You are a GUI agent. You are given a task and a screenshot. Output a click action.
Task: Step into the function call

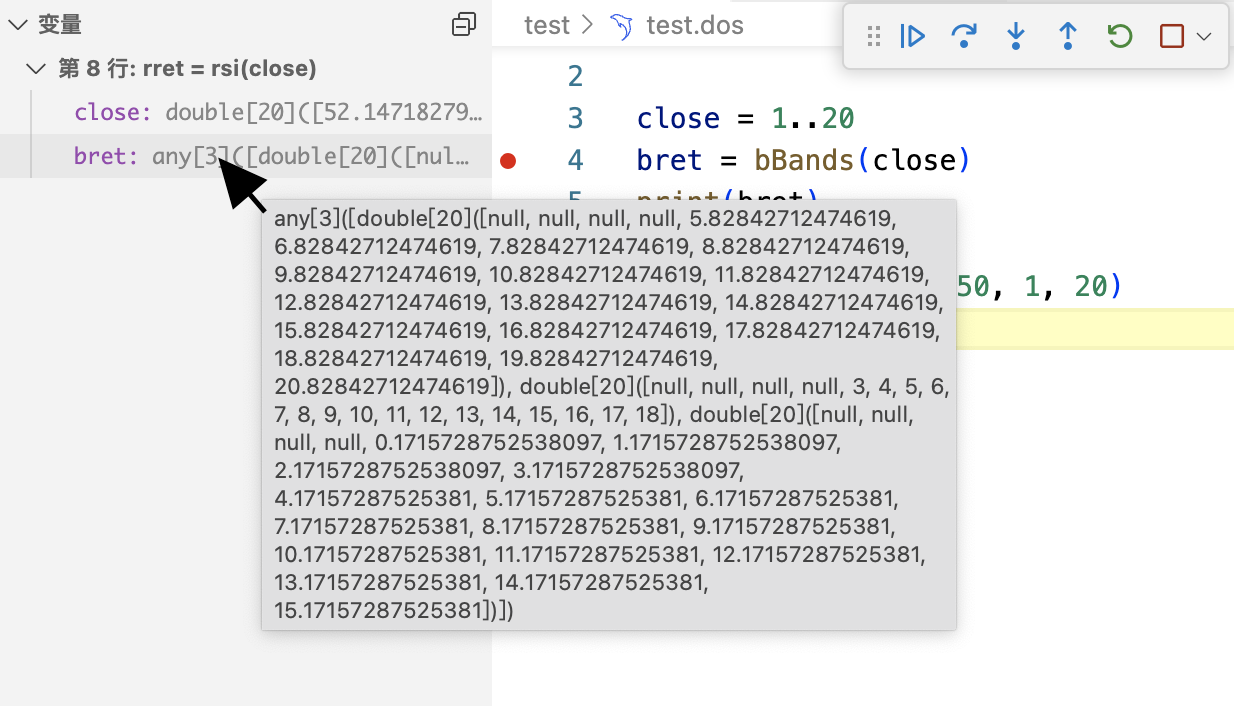click(1016, 37)
